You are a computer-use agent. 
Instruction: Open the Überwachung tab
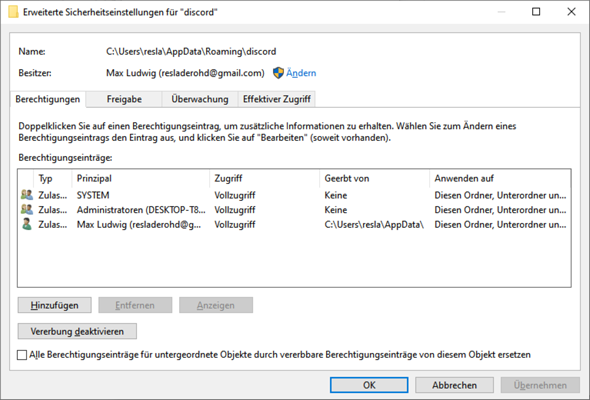point(200,99)
